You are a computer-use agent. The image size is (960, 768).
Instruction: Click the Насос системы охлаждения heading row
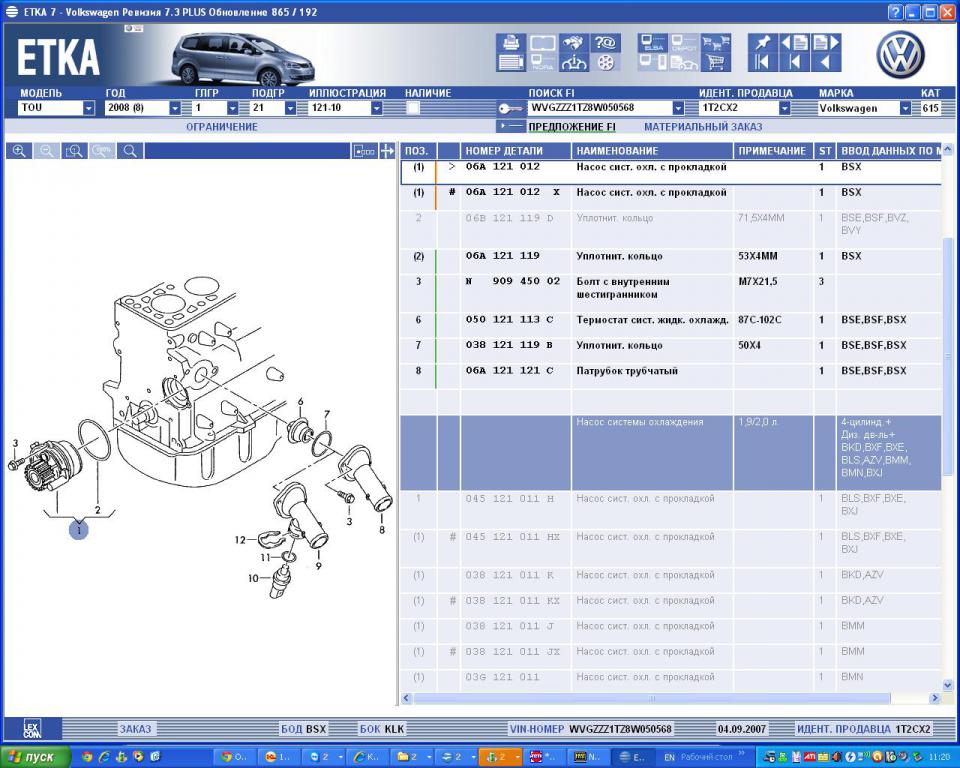coord(671,453)
